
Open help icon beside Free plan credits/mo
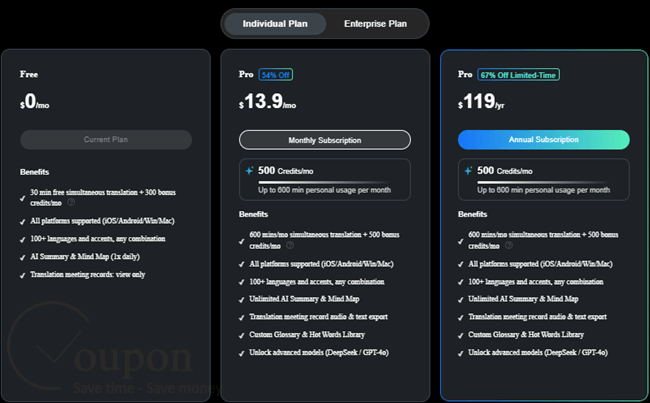pyautogui.click(x=71, y=202)
